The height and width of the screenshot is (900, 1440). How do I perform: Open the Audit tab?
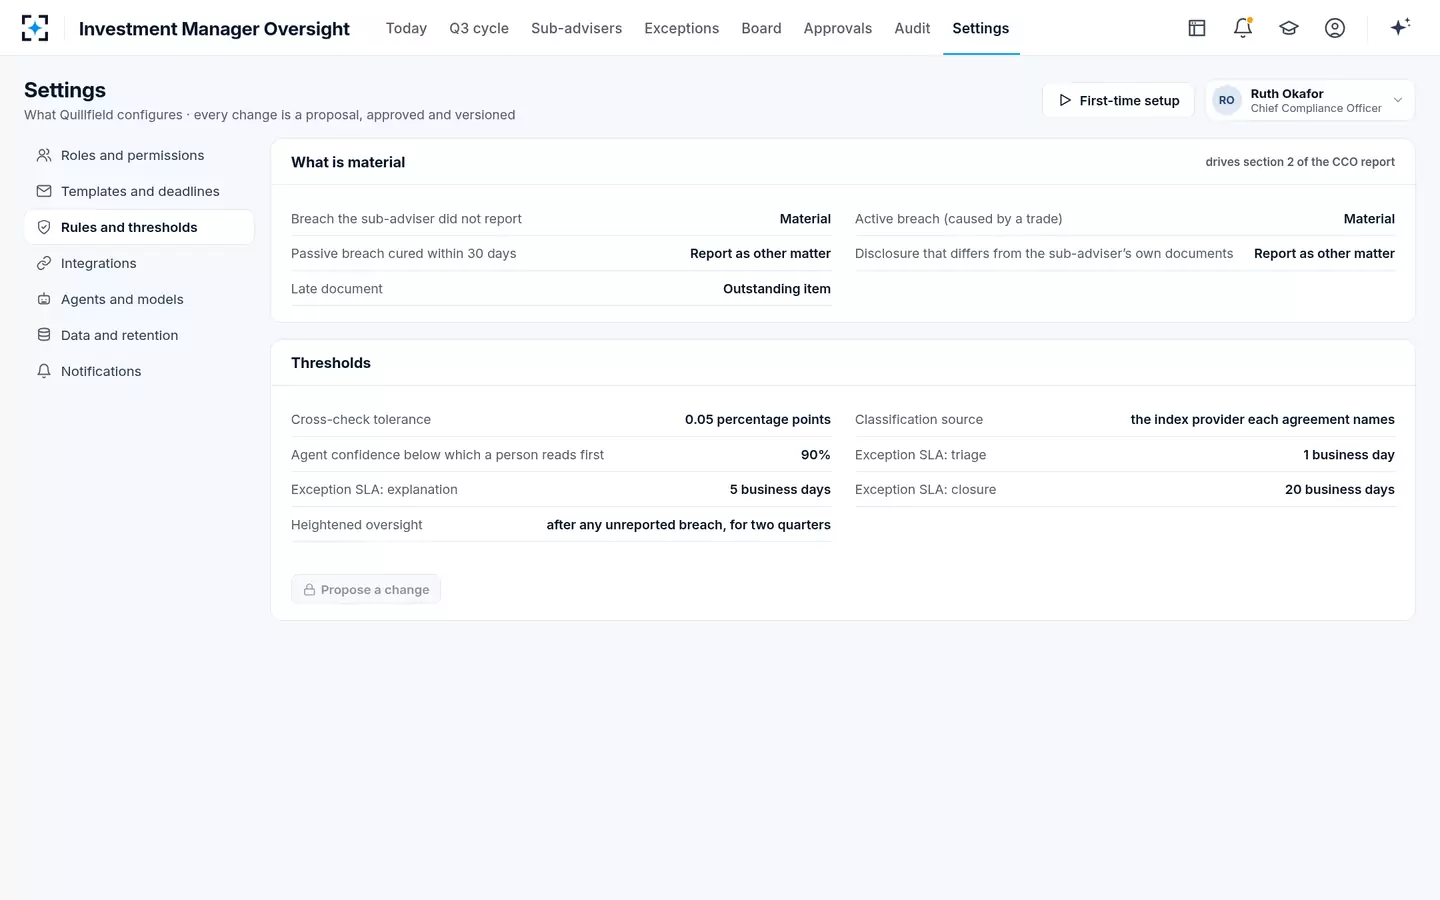pyautogui.click(x=912, y=28)
